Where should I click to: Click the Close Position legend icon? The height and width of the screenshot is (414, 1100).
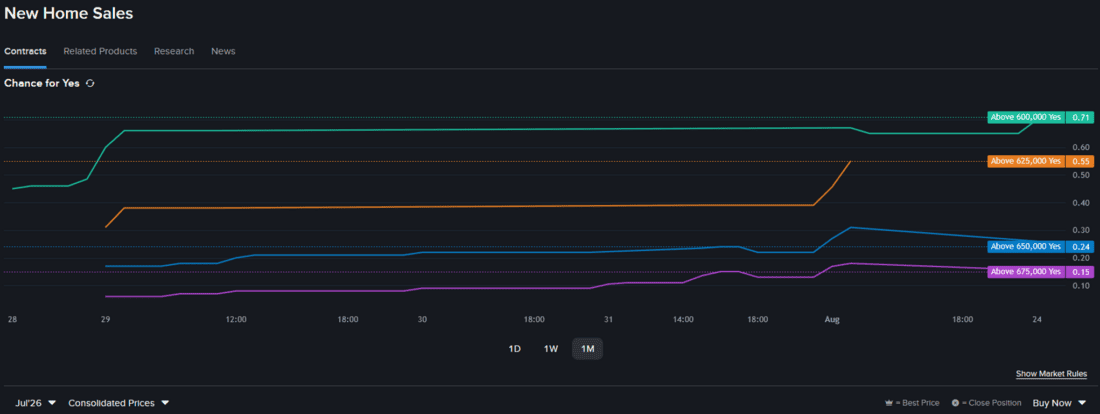pyautogui.click(x=955, y=403)
